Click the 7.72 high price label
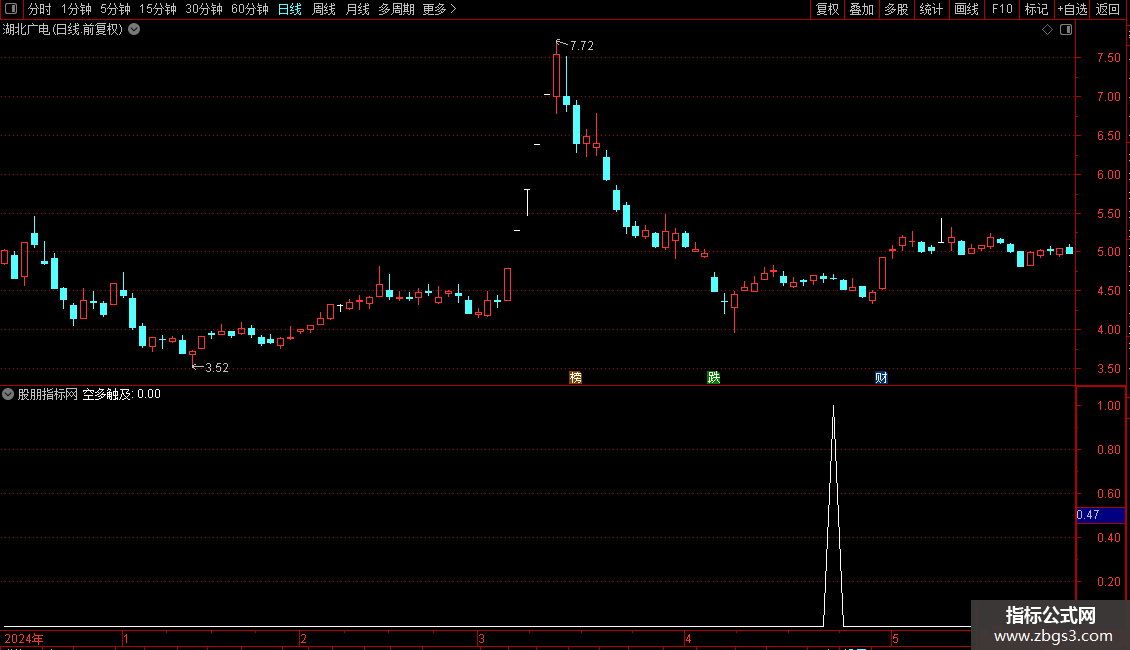Image resolution: width=1130 pixels, height=650 pixels. pyautogui.click(x=582, y=45)
